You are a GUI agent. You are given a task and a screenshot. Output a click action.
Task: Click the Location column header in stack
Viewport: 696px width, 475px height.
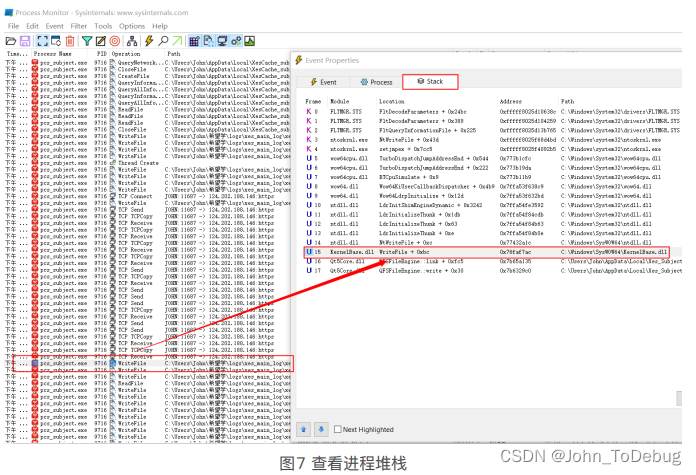392,101
